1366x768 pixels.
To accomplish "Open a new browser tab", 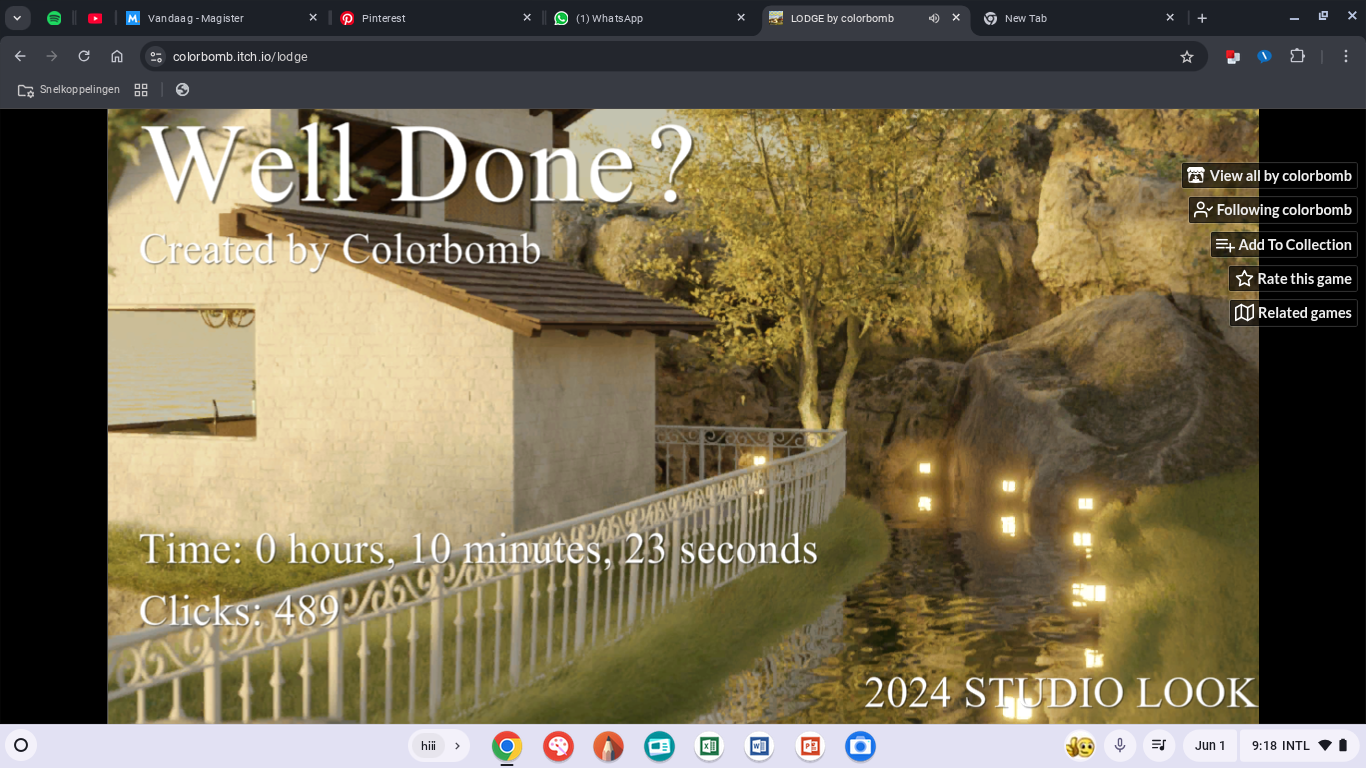I will tap(1202, 18).
